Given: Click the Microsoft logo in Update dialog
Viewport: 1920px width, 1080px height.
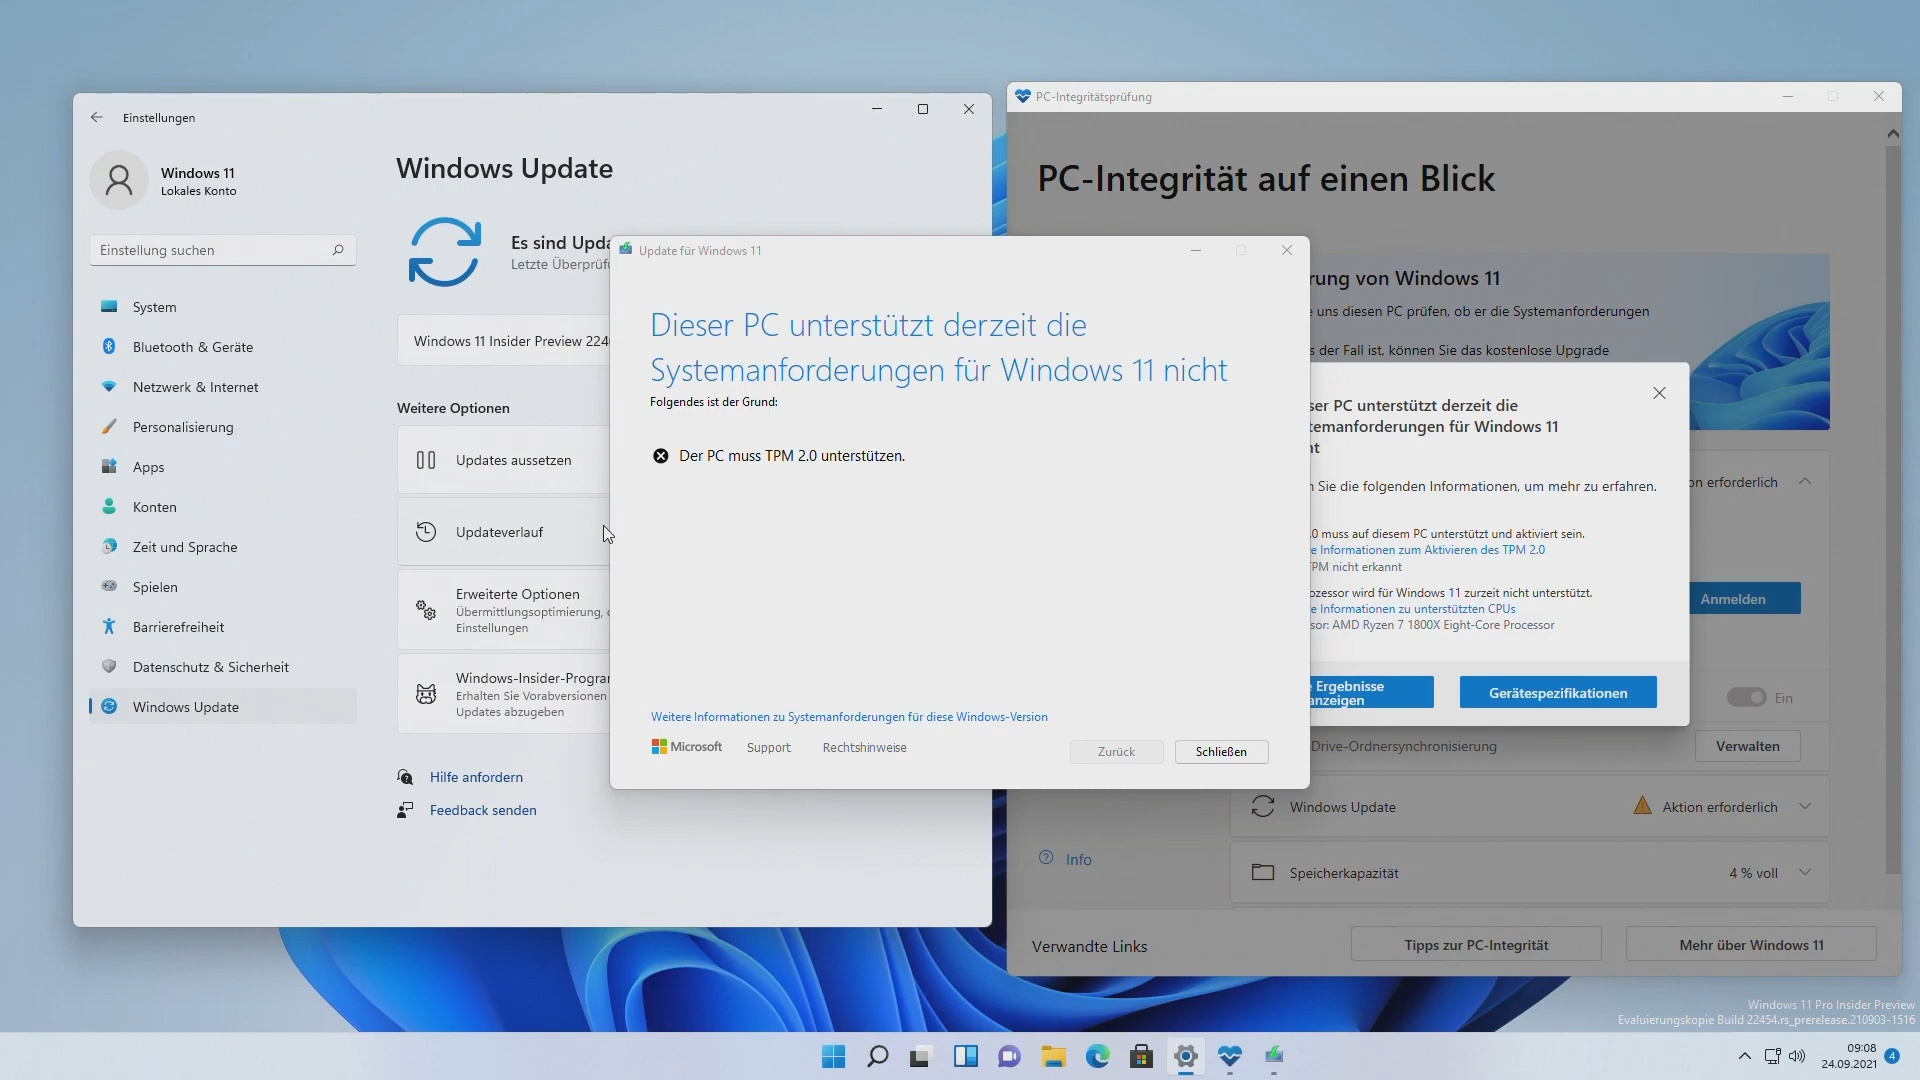Looking at the screenshot, I should pyautogui.click(x=687, y=747).
